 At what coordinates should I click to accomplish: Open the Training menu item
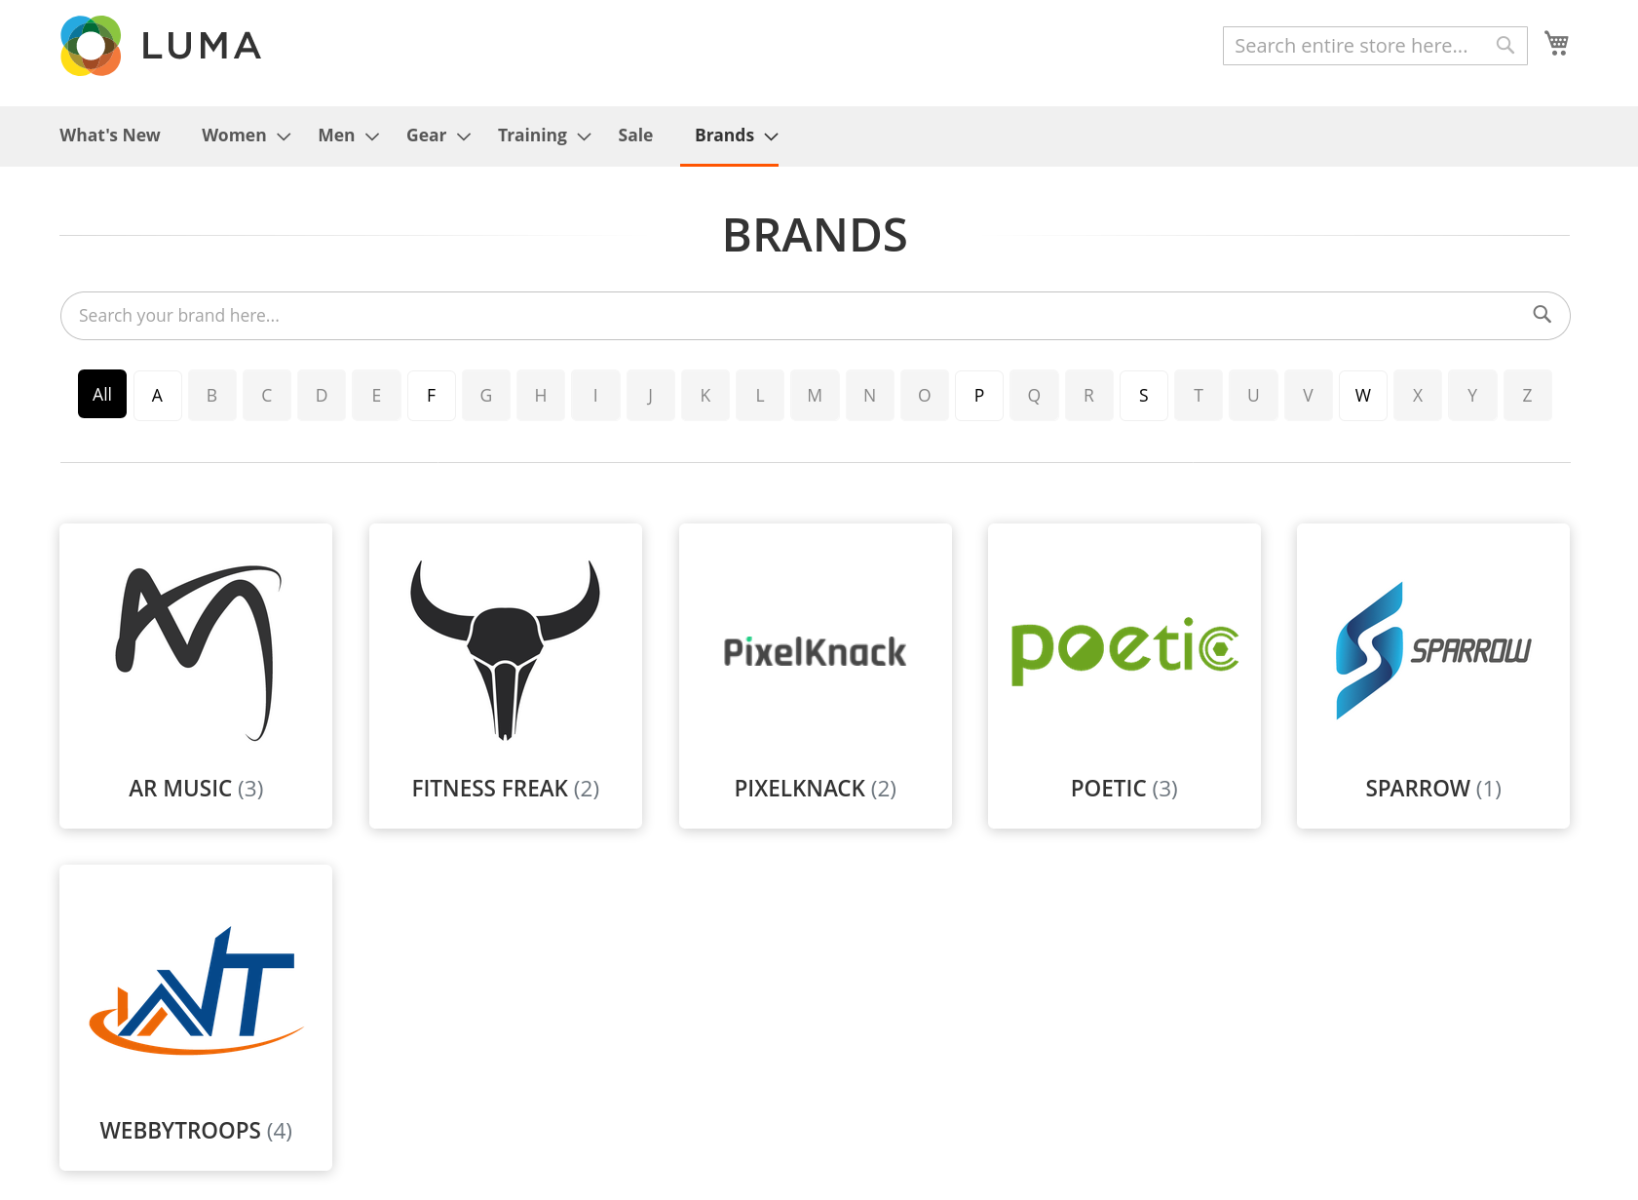click(532, 135)
